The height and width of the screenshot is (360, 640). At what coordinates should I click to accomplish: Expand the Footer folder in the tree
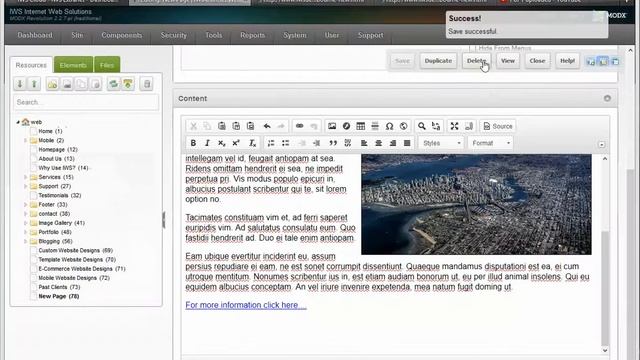[25, 204]
